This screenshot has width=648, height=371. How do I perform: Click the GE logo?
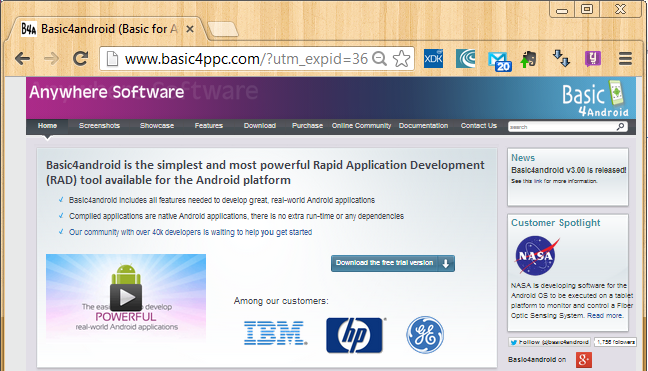tap(425, 335)
